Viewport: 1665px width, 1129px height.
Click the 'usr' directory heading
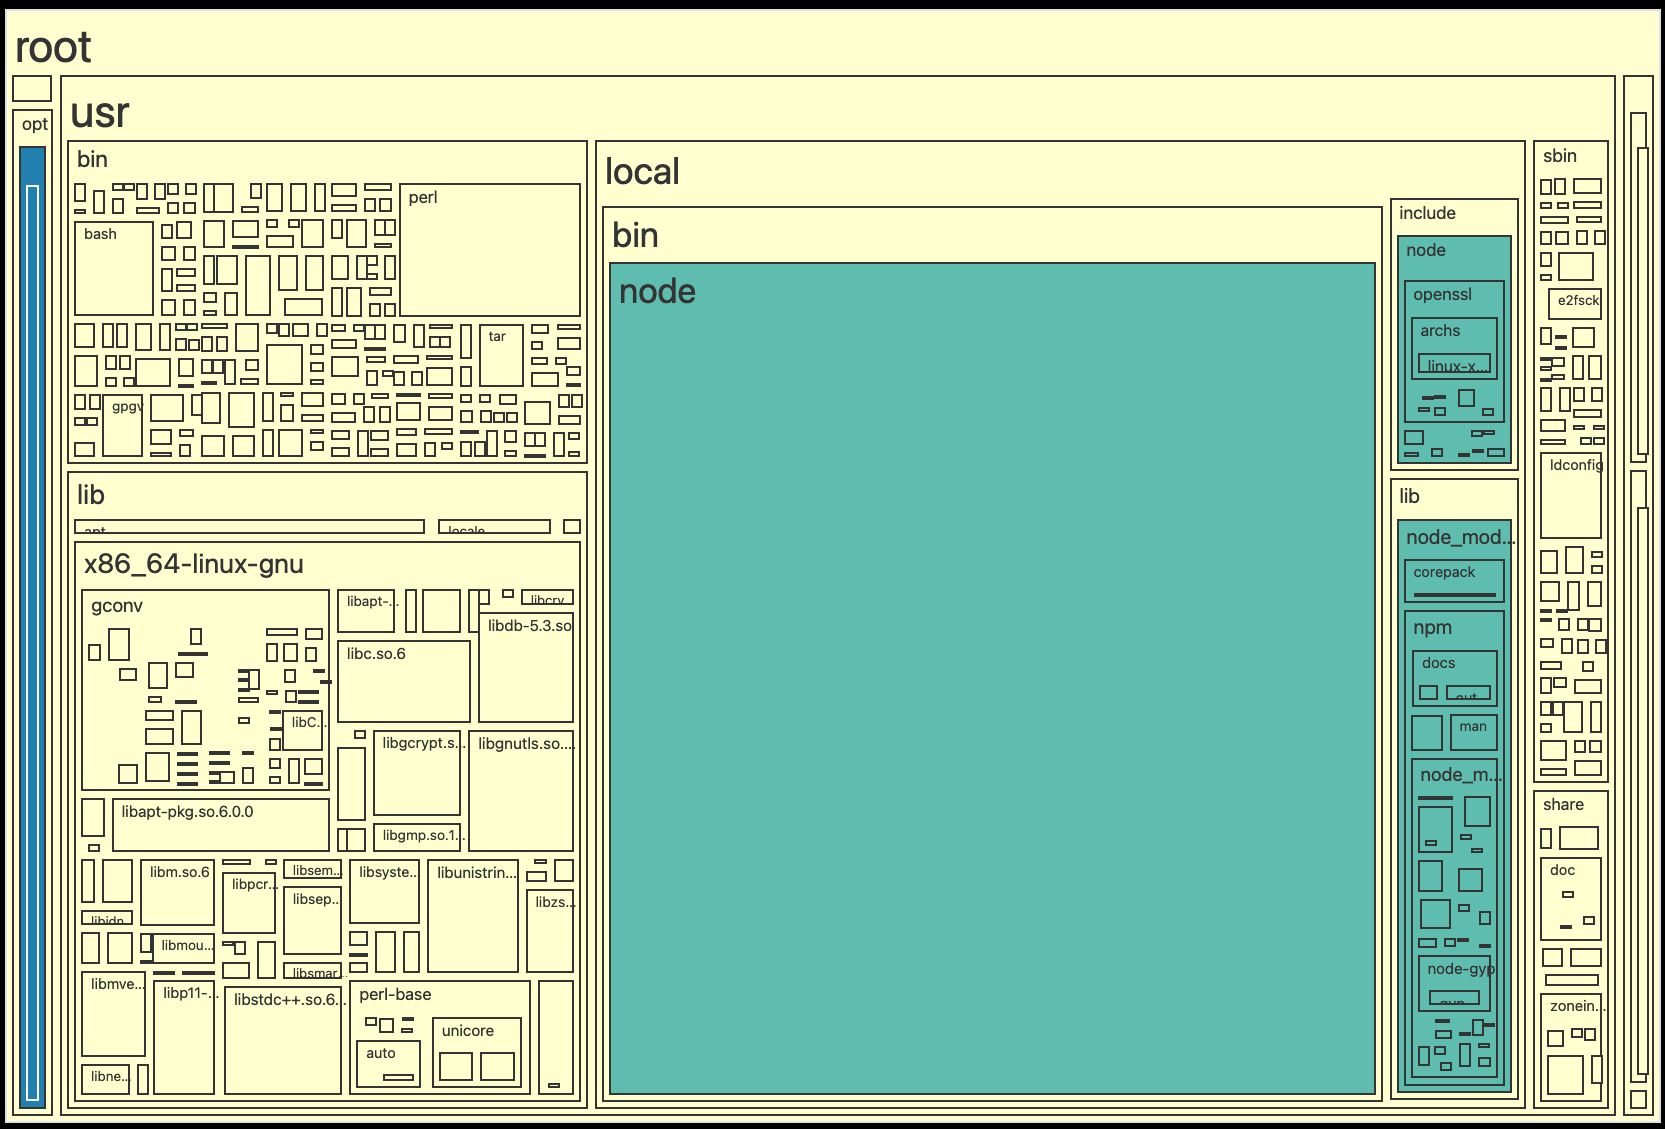(x=100, y=113)
